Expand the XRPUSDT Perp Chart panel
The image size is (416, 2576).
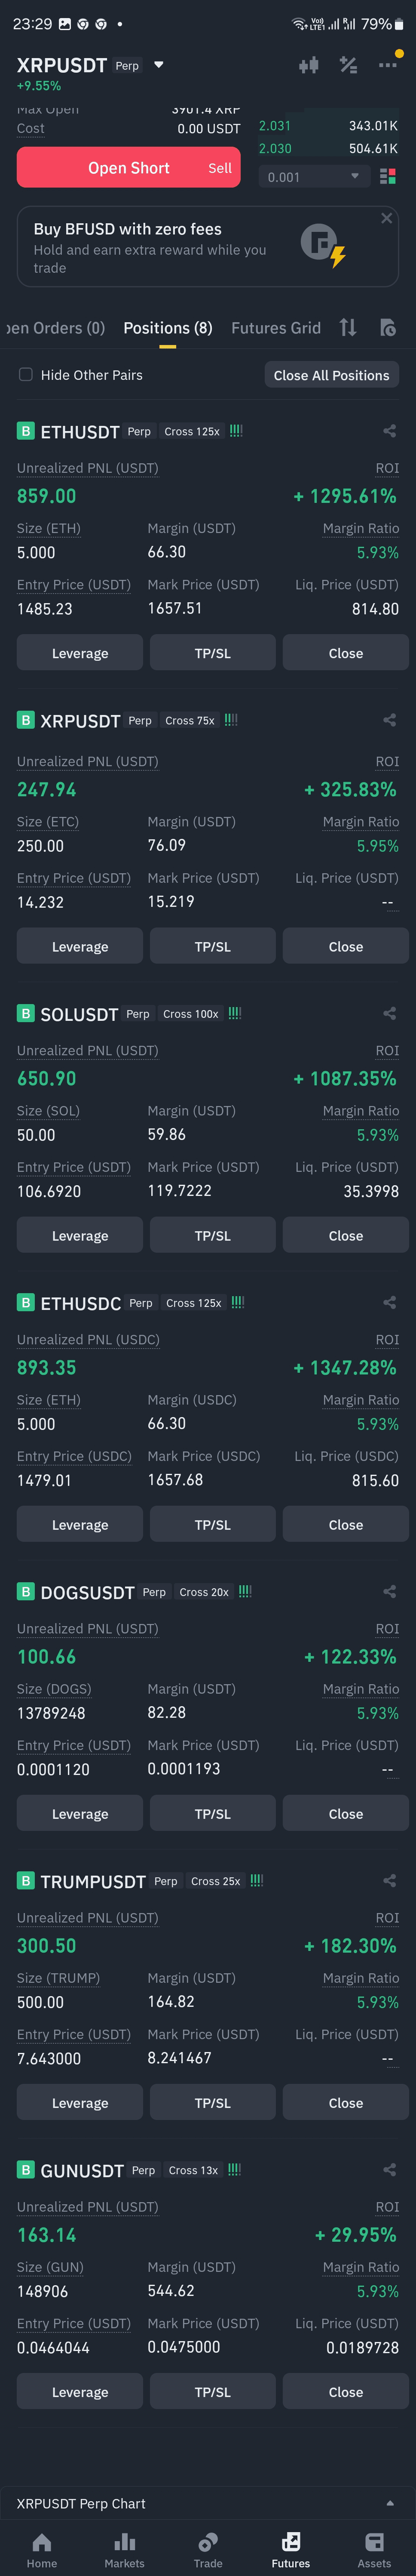[389, 2503]
